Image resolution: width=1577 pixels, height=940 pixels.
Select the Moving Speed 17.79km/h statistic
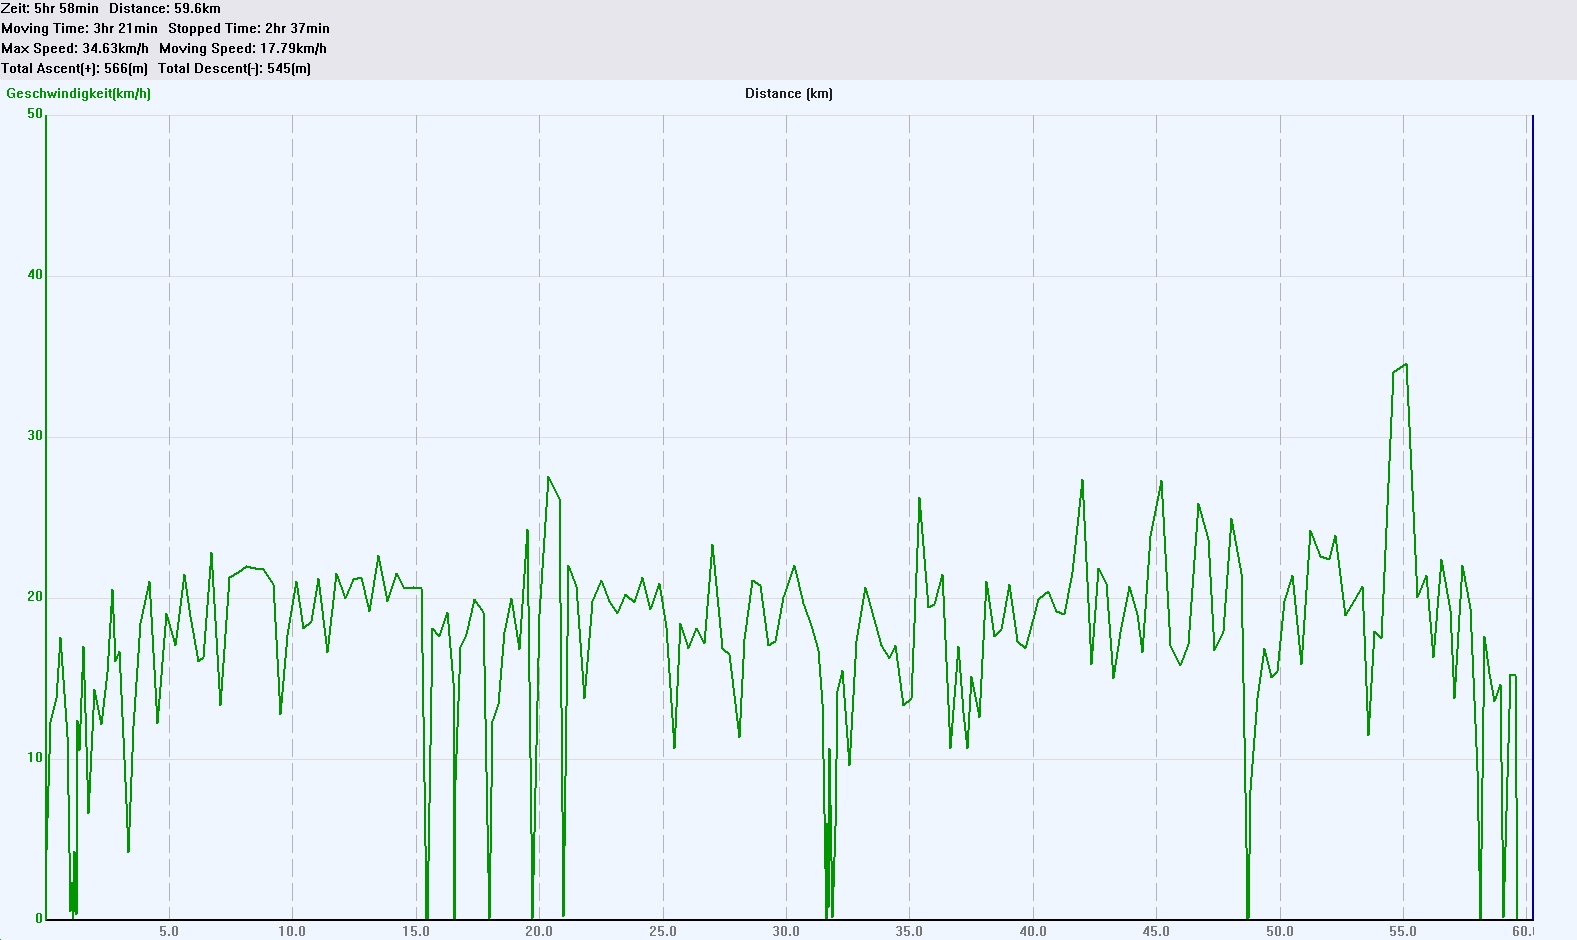click(243, 48)
